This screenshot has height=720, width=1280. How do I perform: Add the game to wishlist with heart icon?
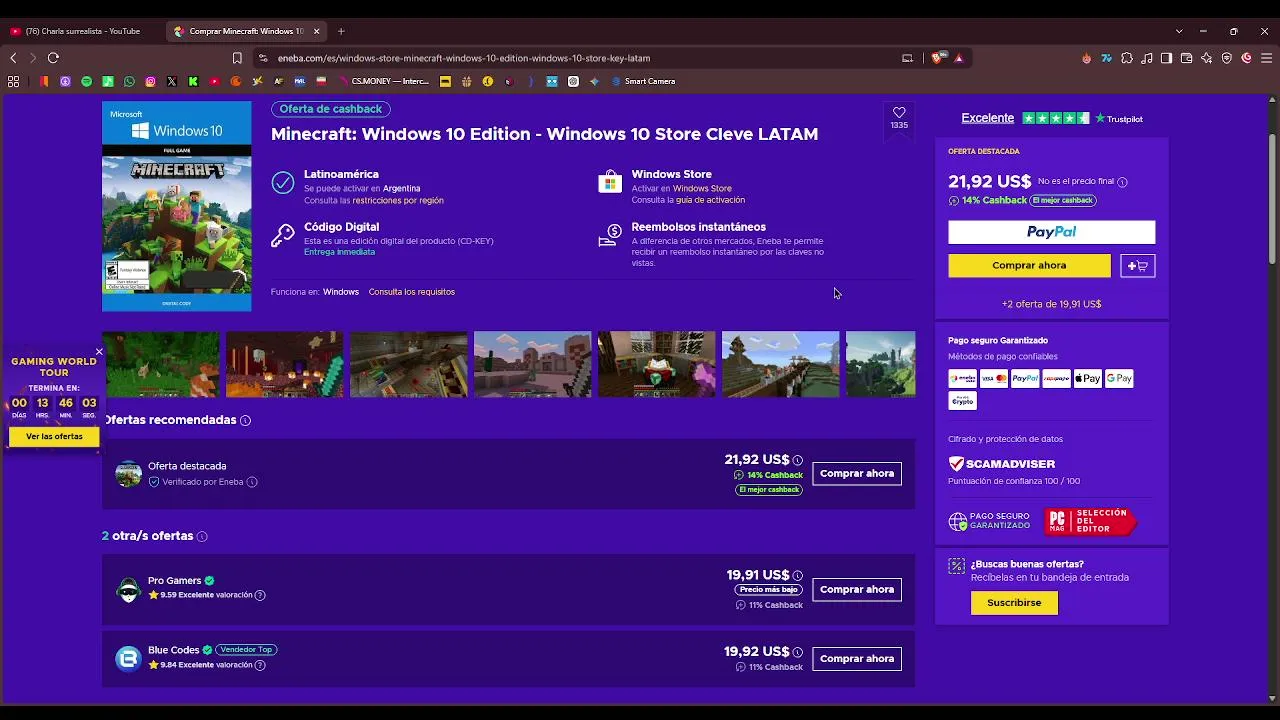tap(899, 113)
